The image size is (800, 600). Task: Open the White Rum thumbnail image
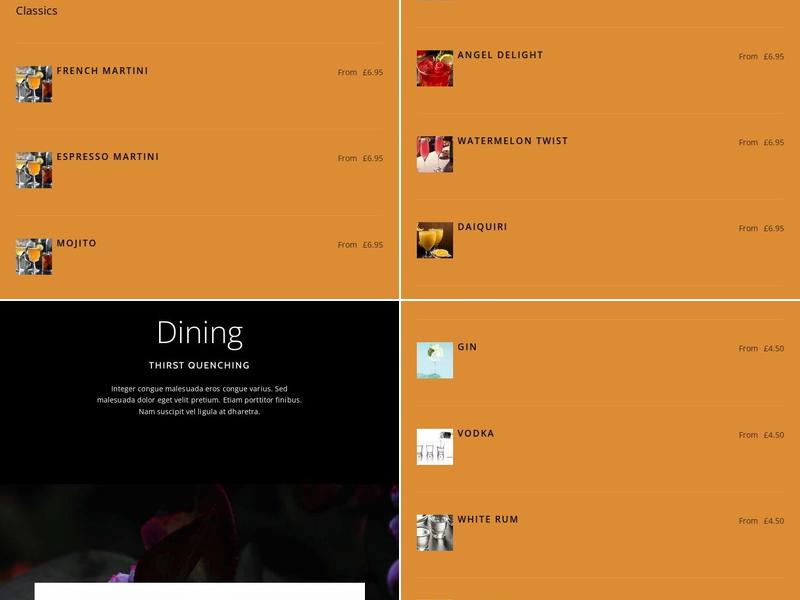click(435, 533)
